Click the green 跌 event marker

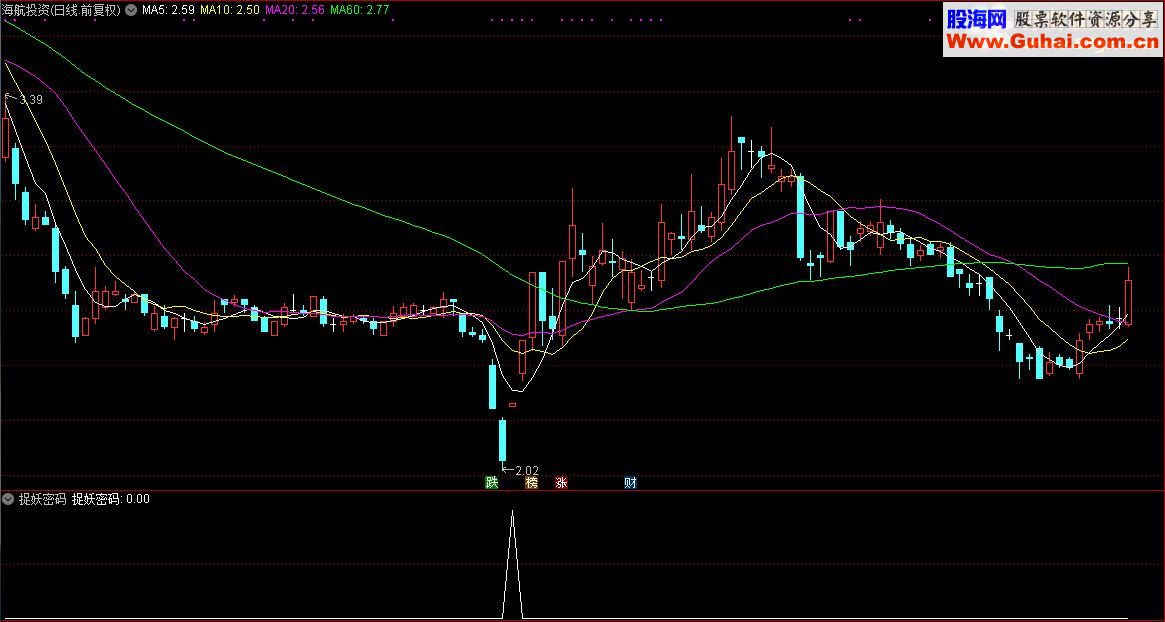[x=491, y=482]
